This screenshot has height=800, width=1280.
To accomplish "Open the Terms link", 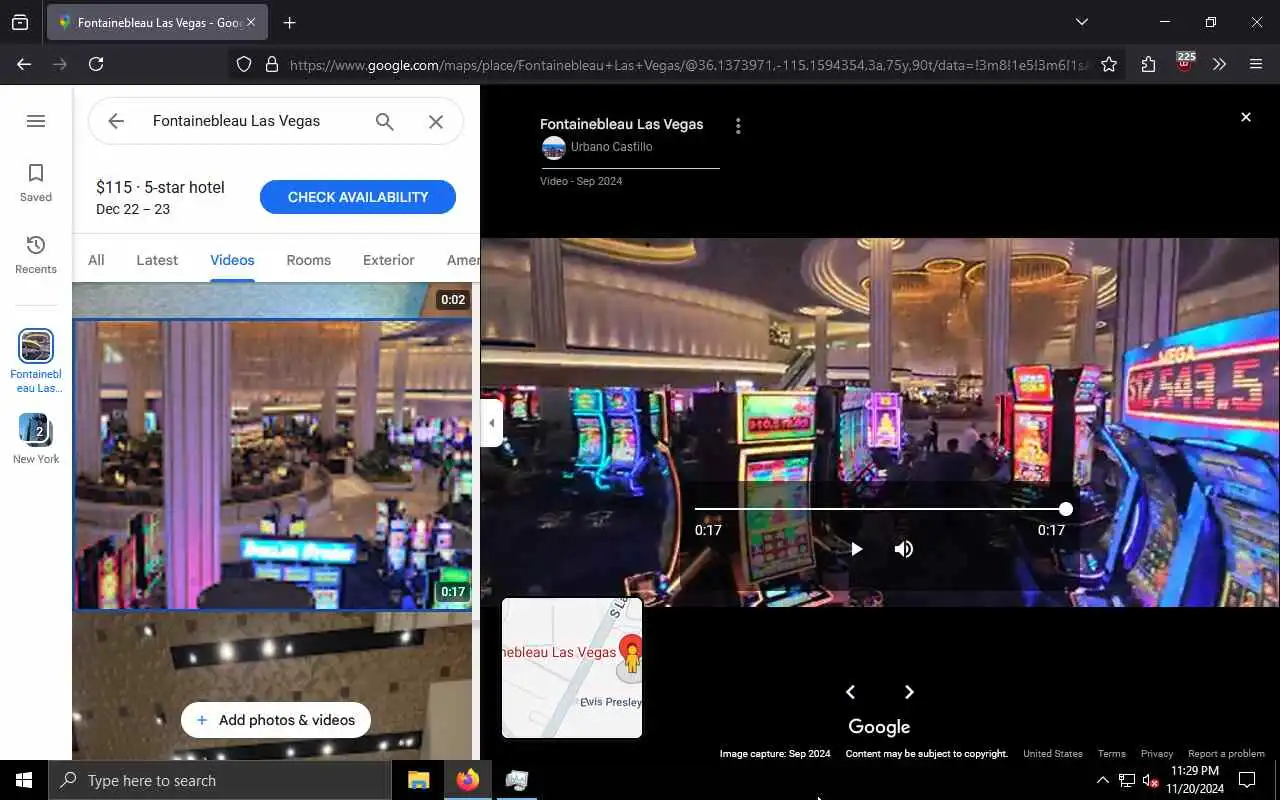I will (x=1112, y=754).
